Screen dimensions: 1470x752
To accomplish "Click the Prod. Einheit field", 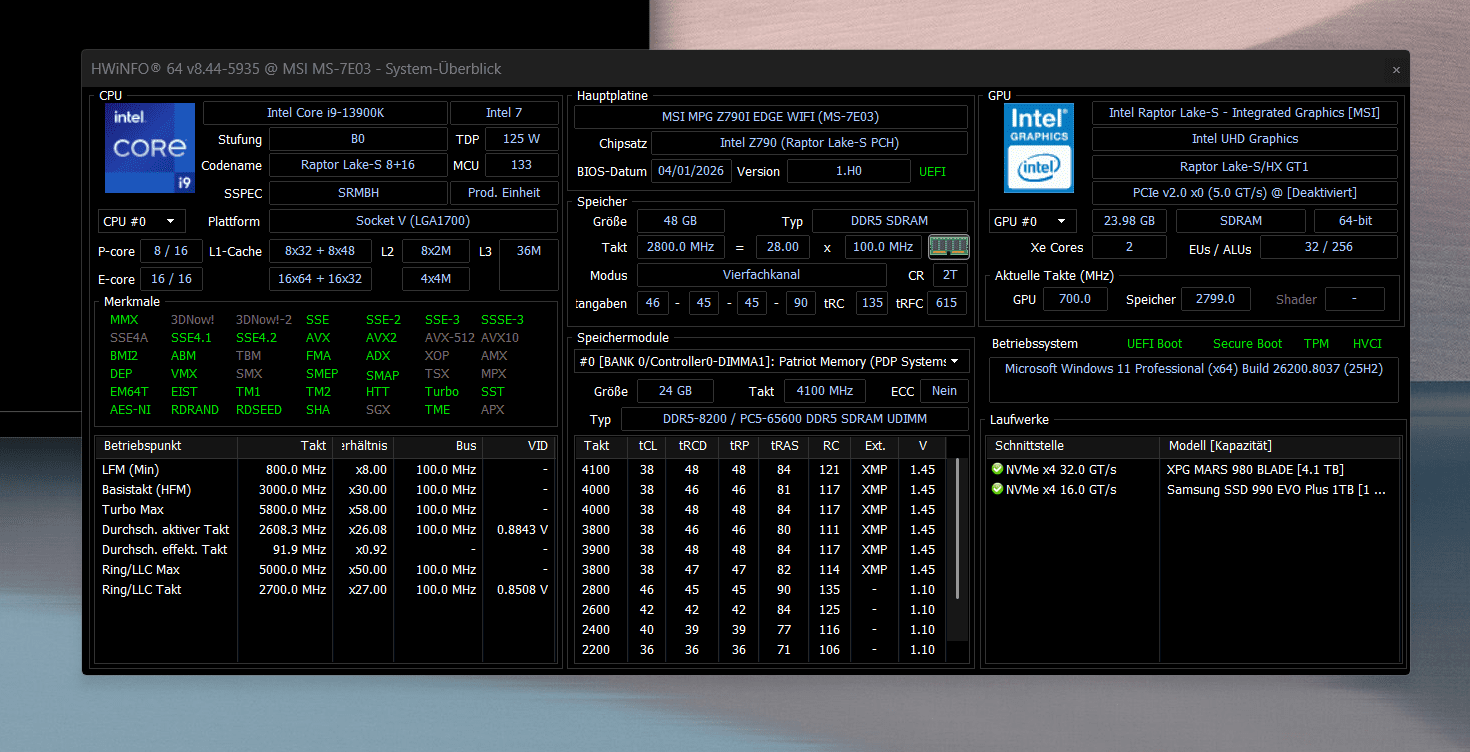I will click(504, 192).
